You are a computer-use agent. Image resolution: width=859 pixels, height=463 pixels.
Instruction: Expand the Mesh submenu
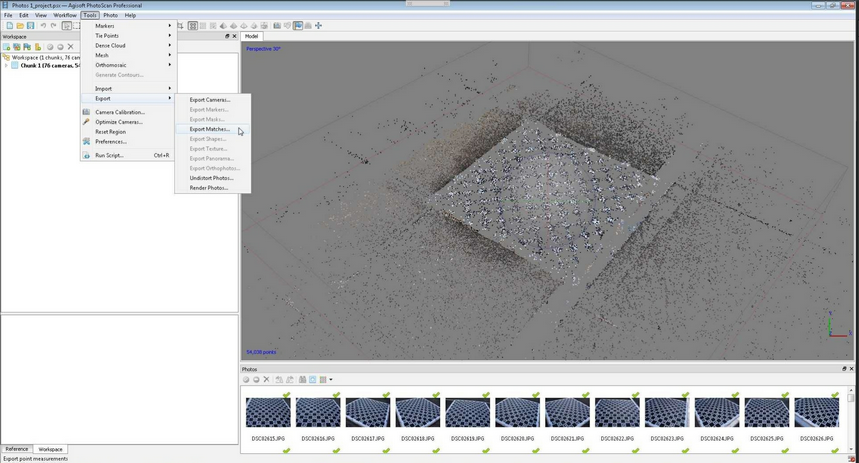[x=128, y=55]
